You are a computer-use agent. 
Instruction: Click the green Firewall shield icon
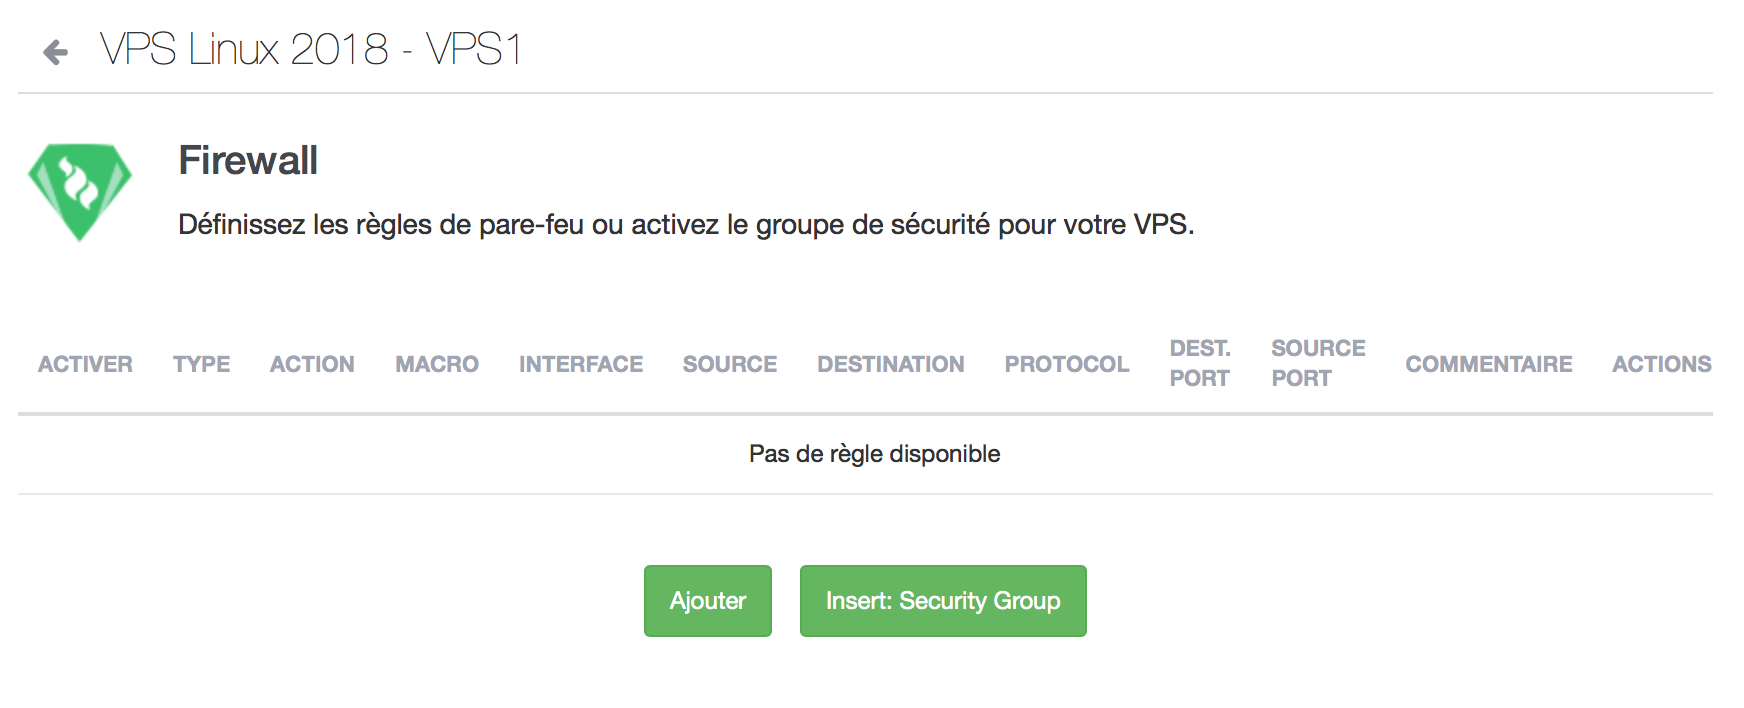[x=80, y=192]
